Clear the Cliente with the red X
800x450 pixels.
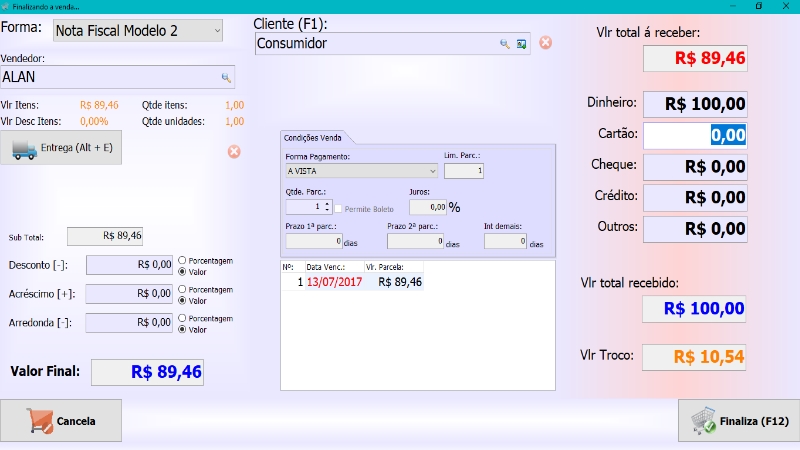(x=545, y=43)
